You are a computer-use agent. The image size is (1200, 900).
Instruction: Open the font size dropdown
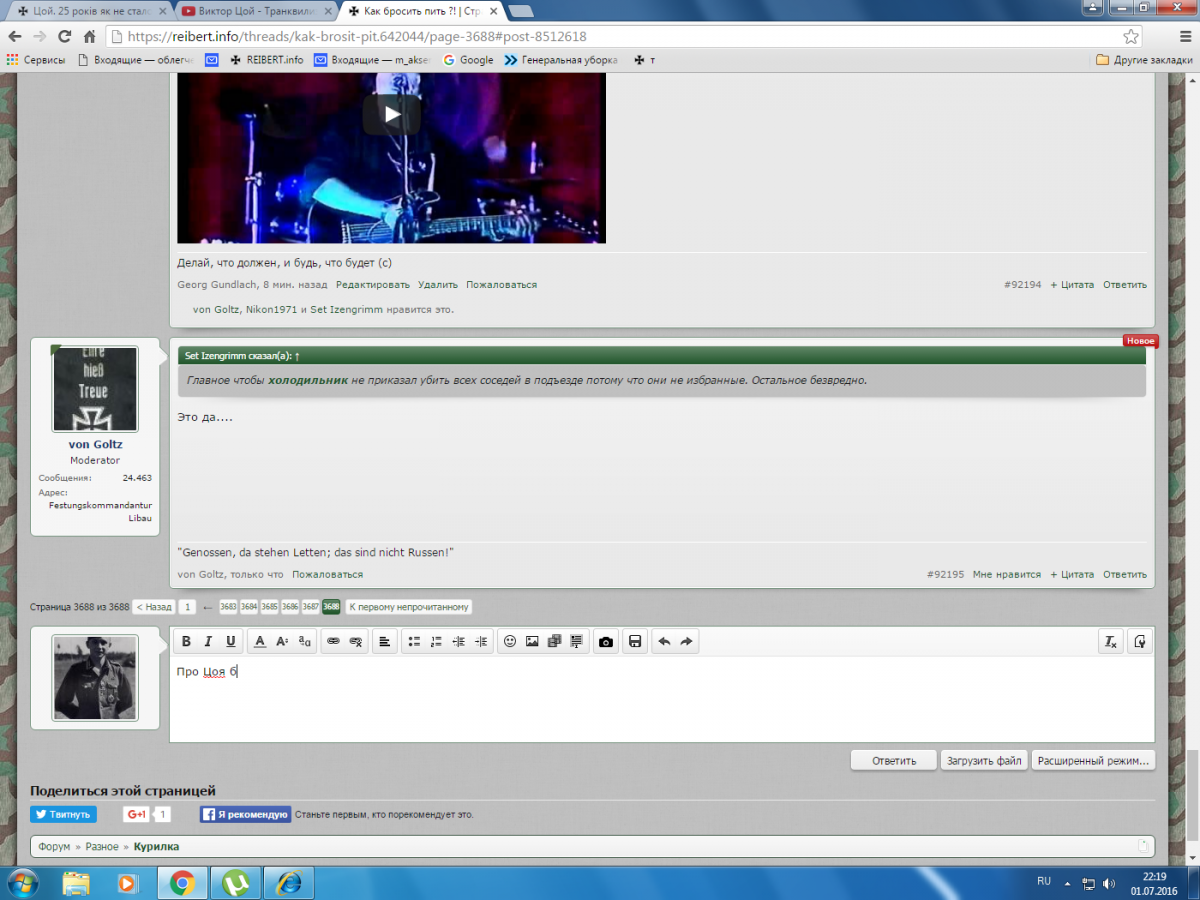(x=282, y=642)
